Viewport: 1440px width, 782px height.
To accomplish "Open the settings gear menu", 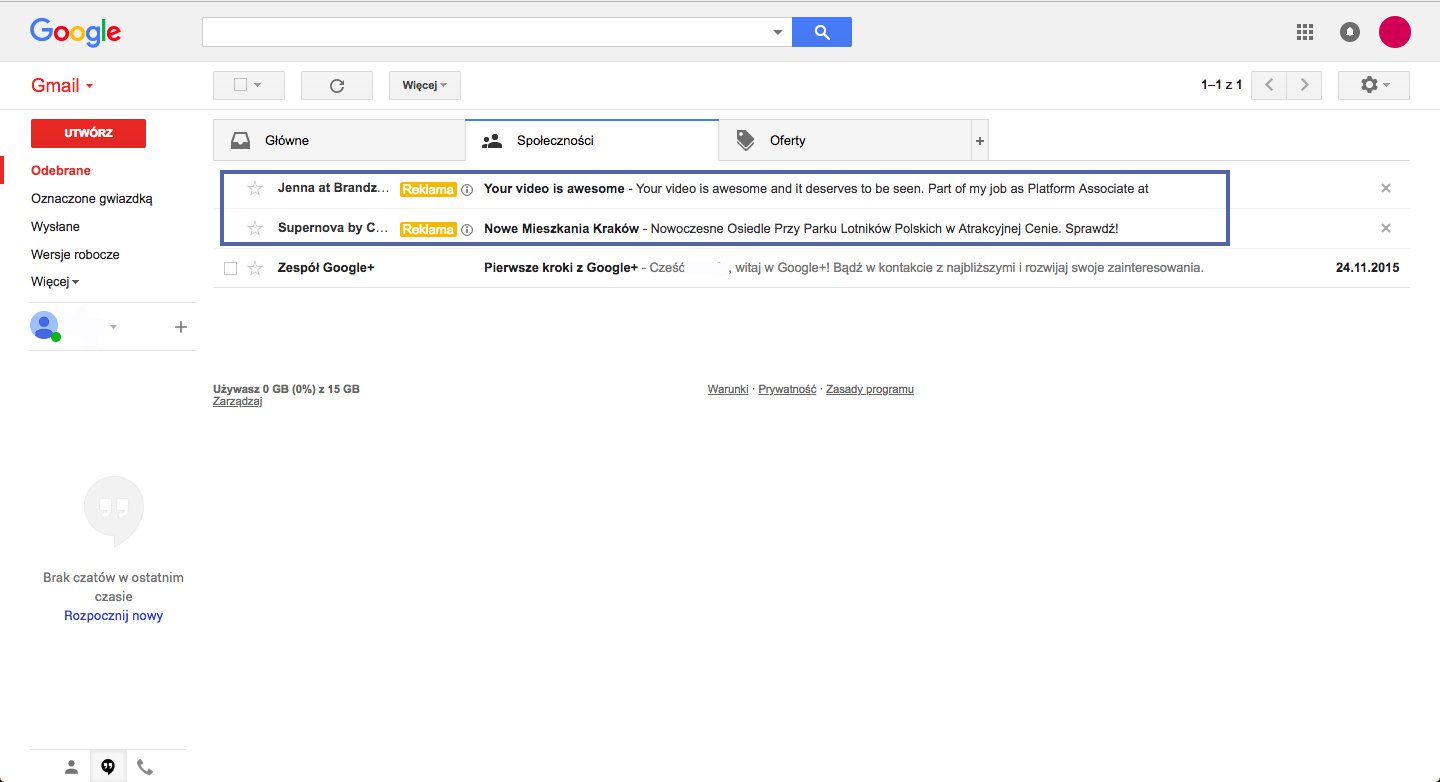I will click(1373, 86).
